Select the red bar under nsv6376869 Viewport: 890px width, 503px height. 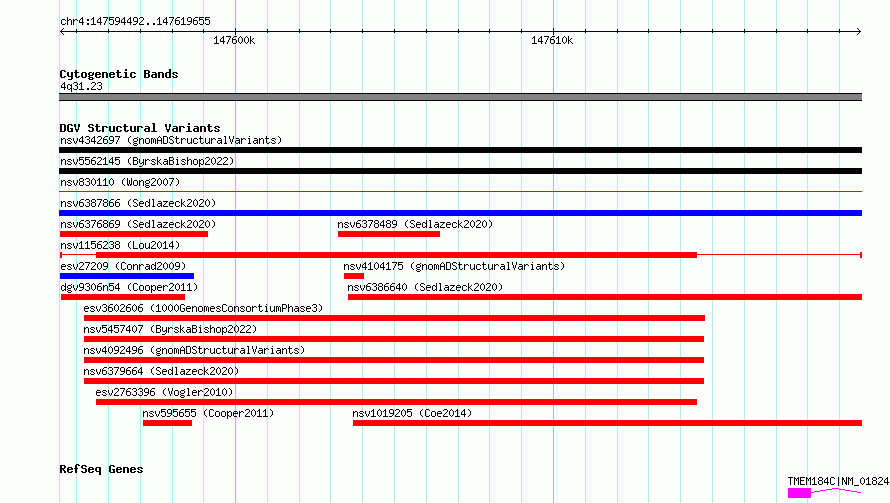coord(134,234)
